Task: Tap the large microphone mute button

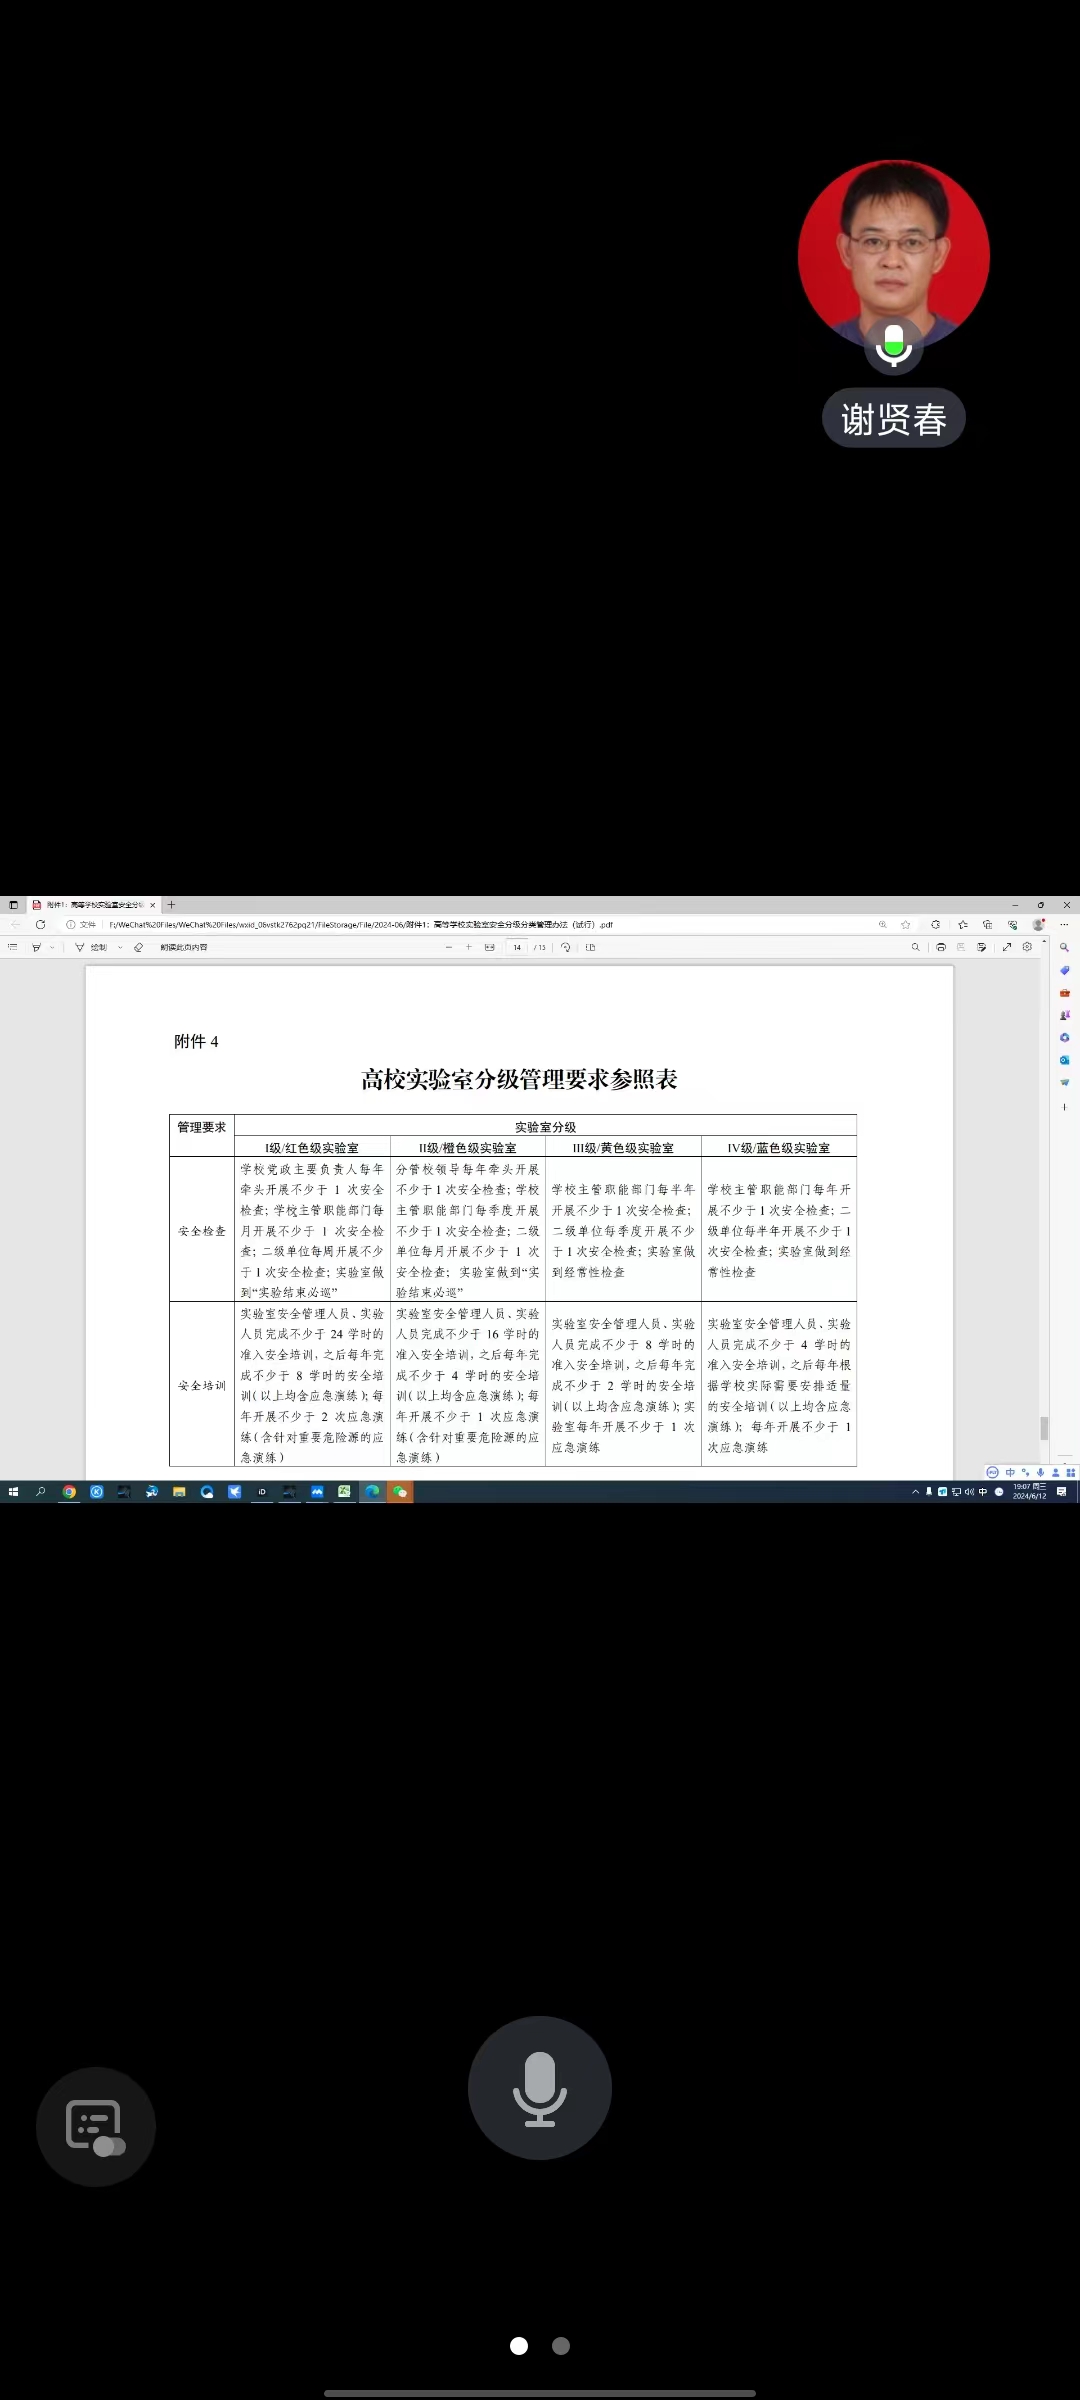Action: pos(539,2087)
